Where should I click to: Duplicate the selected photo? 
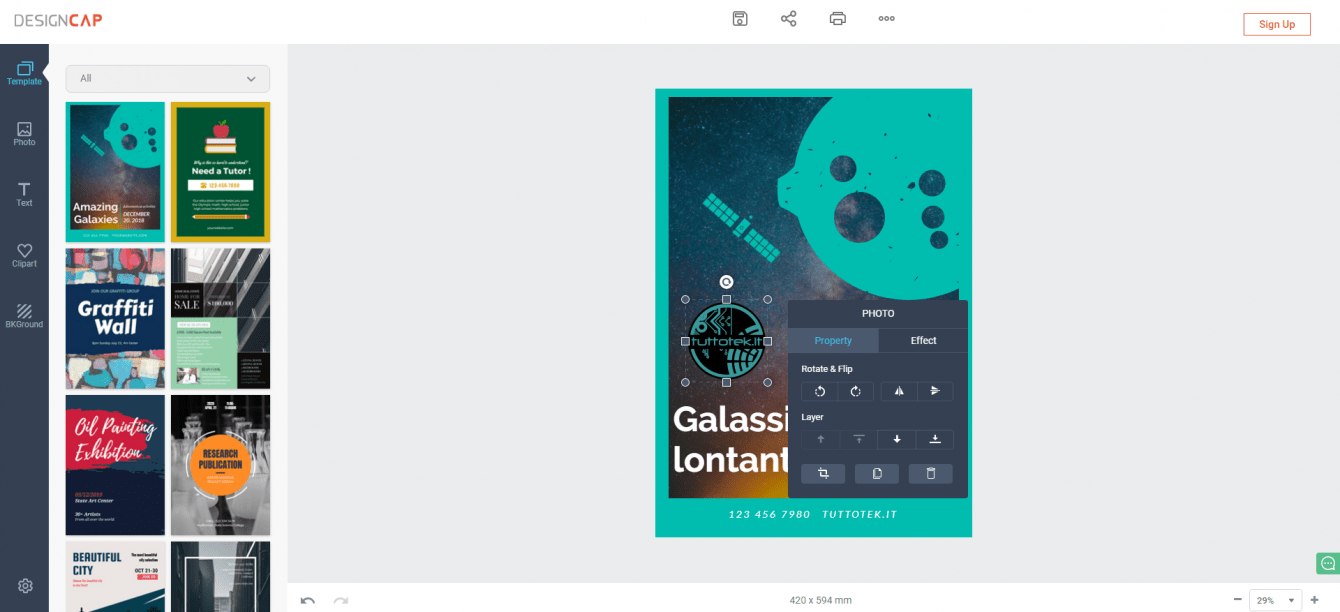click(877, 474)
